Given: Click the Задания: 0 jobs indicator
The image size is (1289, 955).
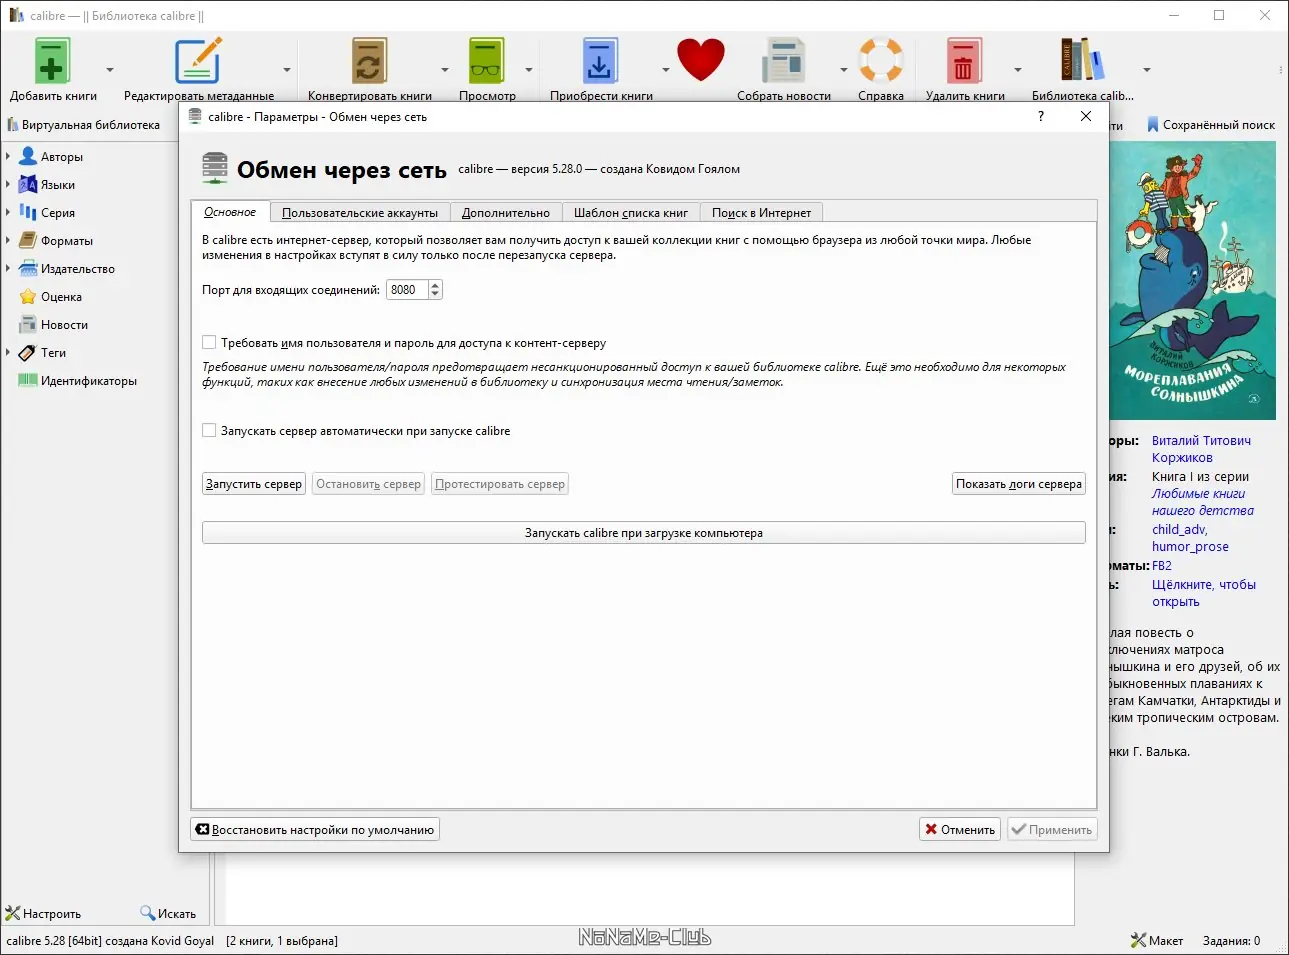Looking at the screenshot, I should pyautogui.click(x=1231, y=941).
